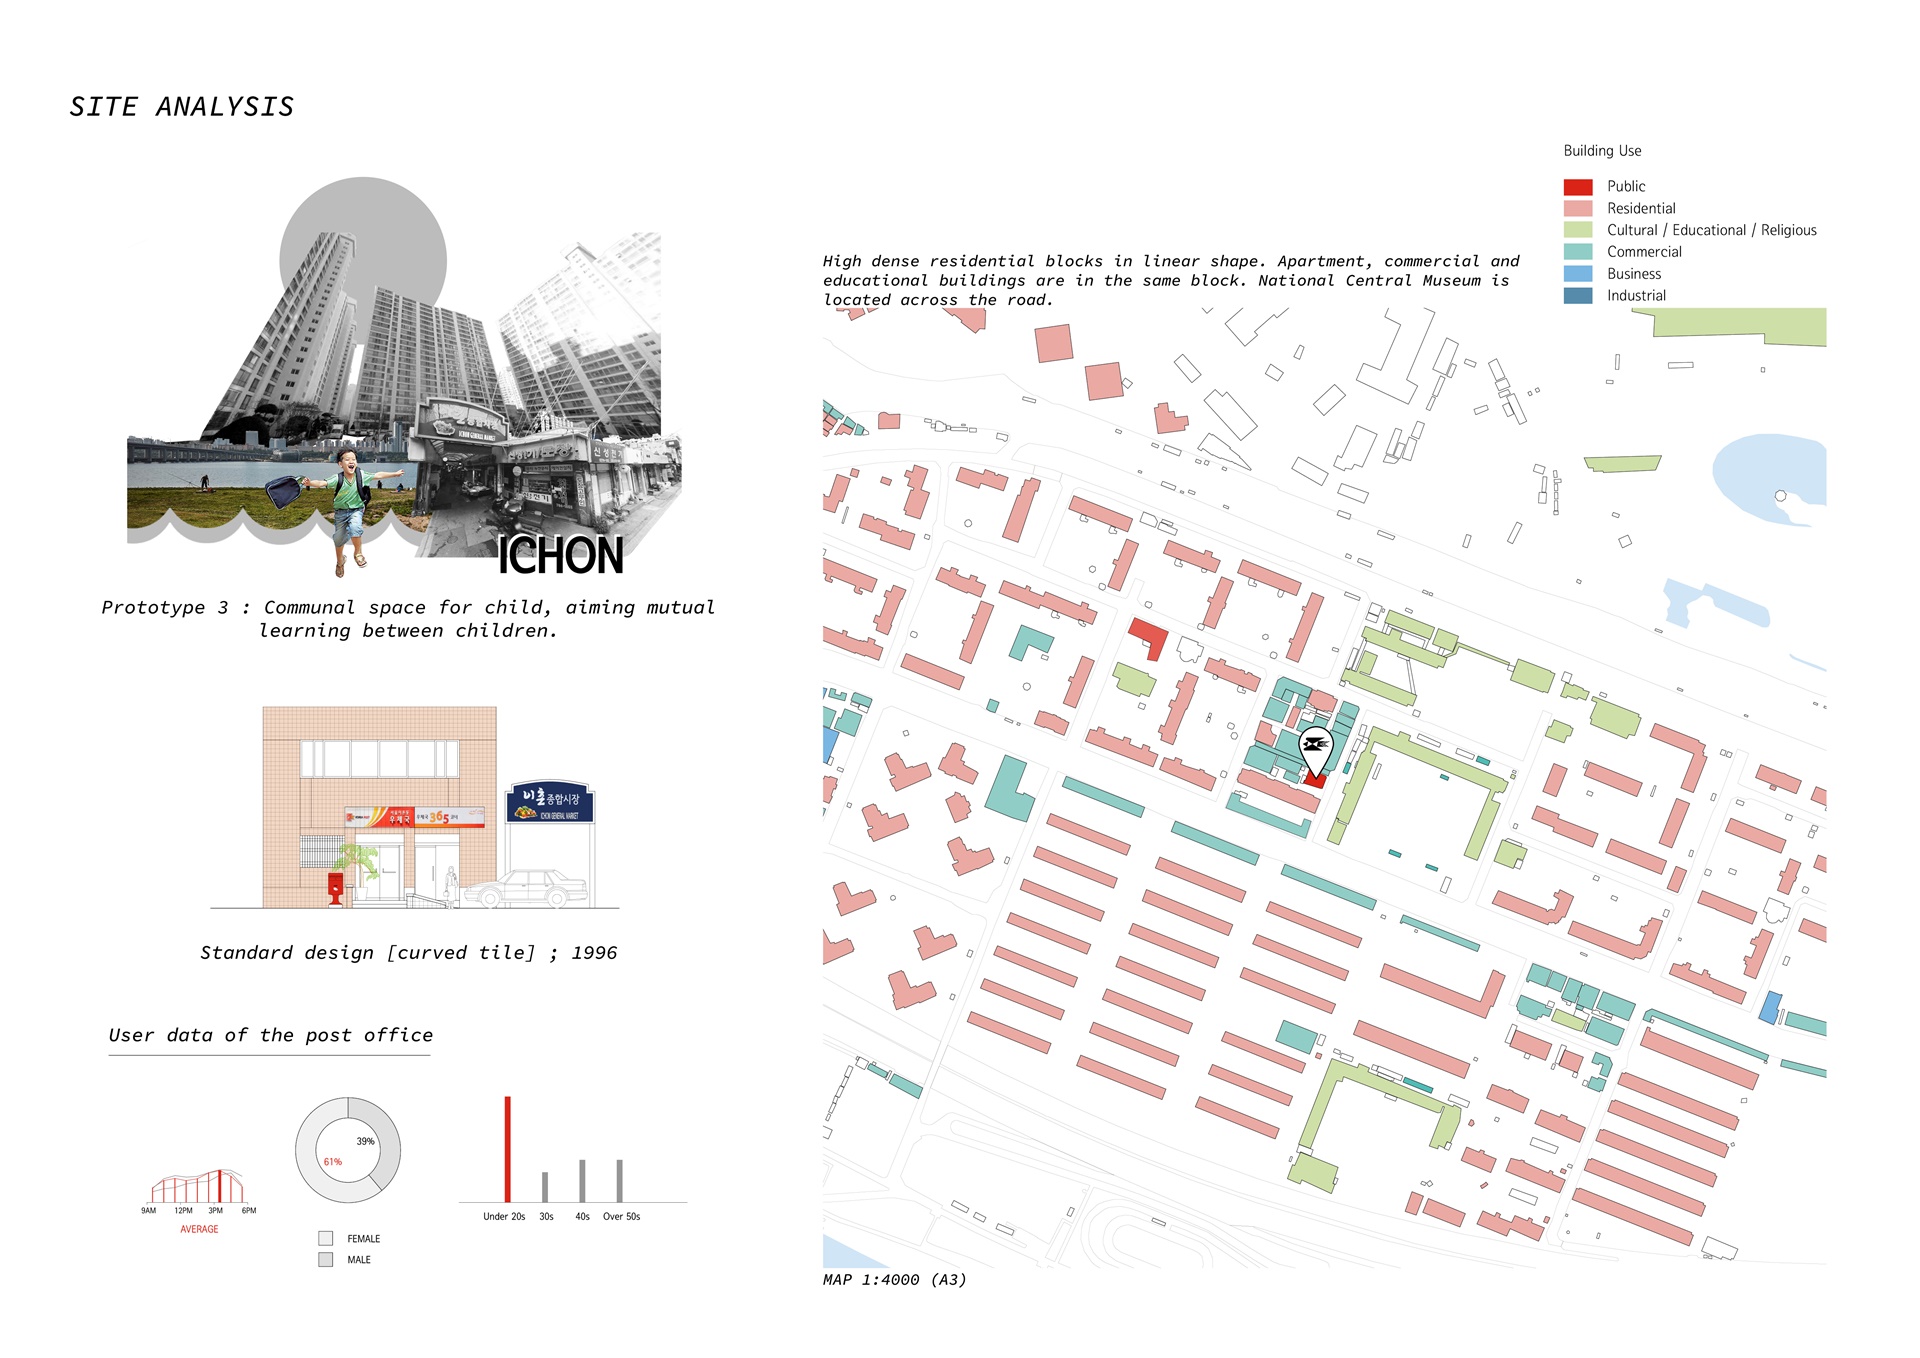This screenshot has width=1920, height=1358.
Task: Click the 'User data of the post office' heading
Action: click(x=271, y=1035)
